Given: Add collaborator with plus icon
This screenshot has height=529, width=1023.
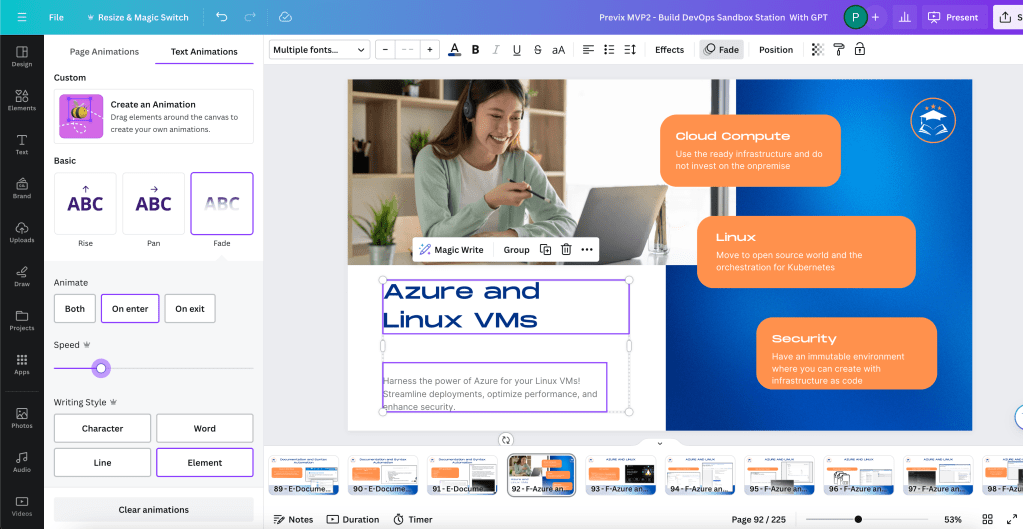Looking at the screenshot, I should tap(875, 17).
